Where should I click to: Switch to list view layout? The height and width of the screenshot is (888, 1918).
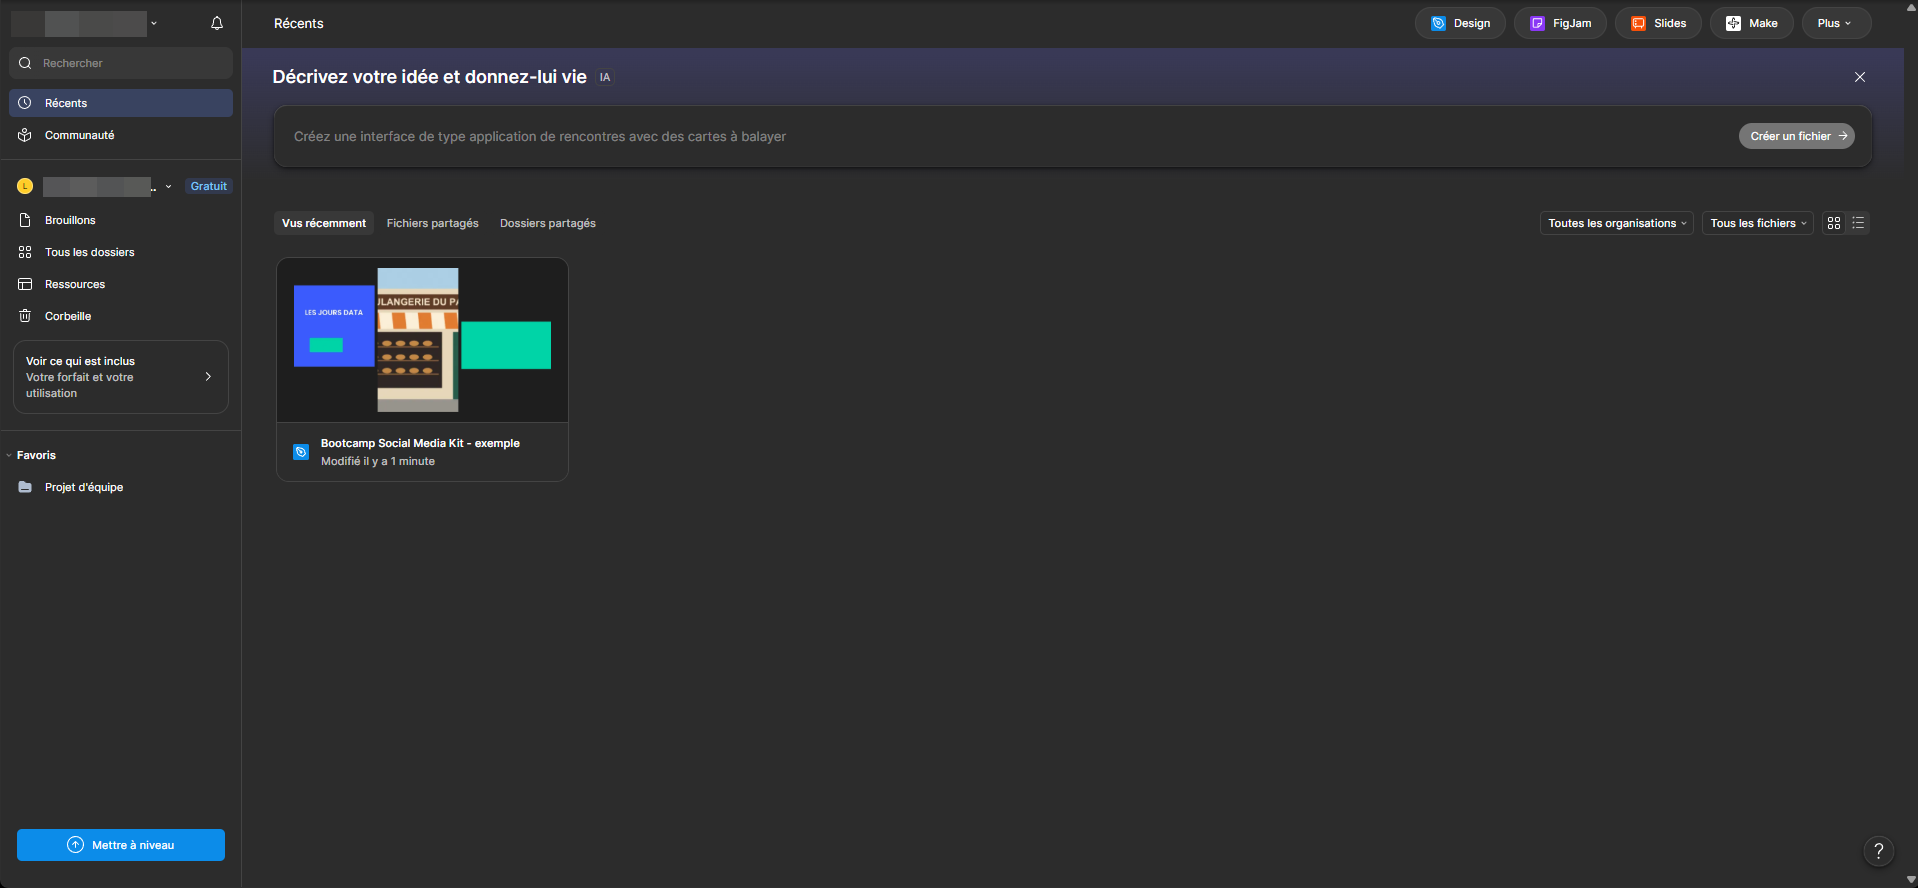click(1858, 223)
